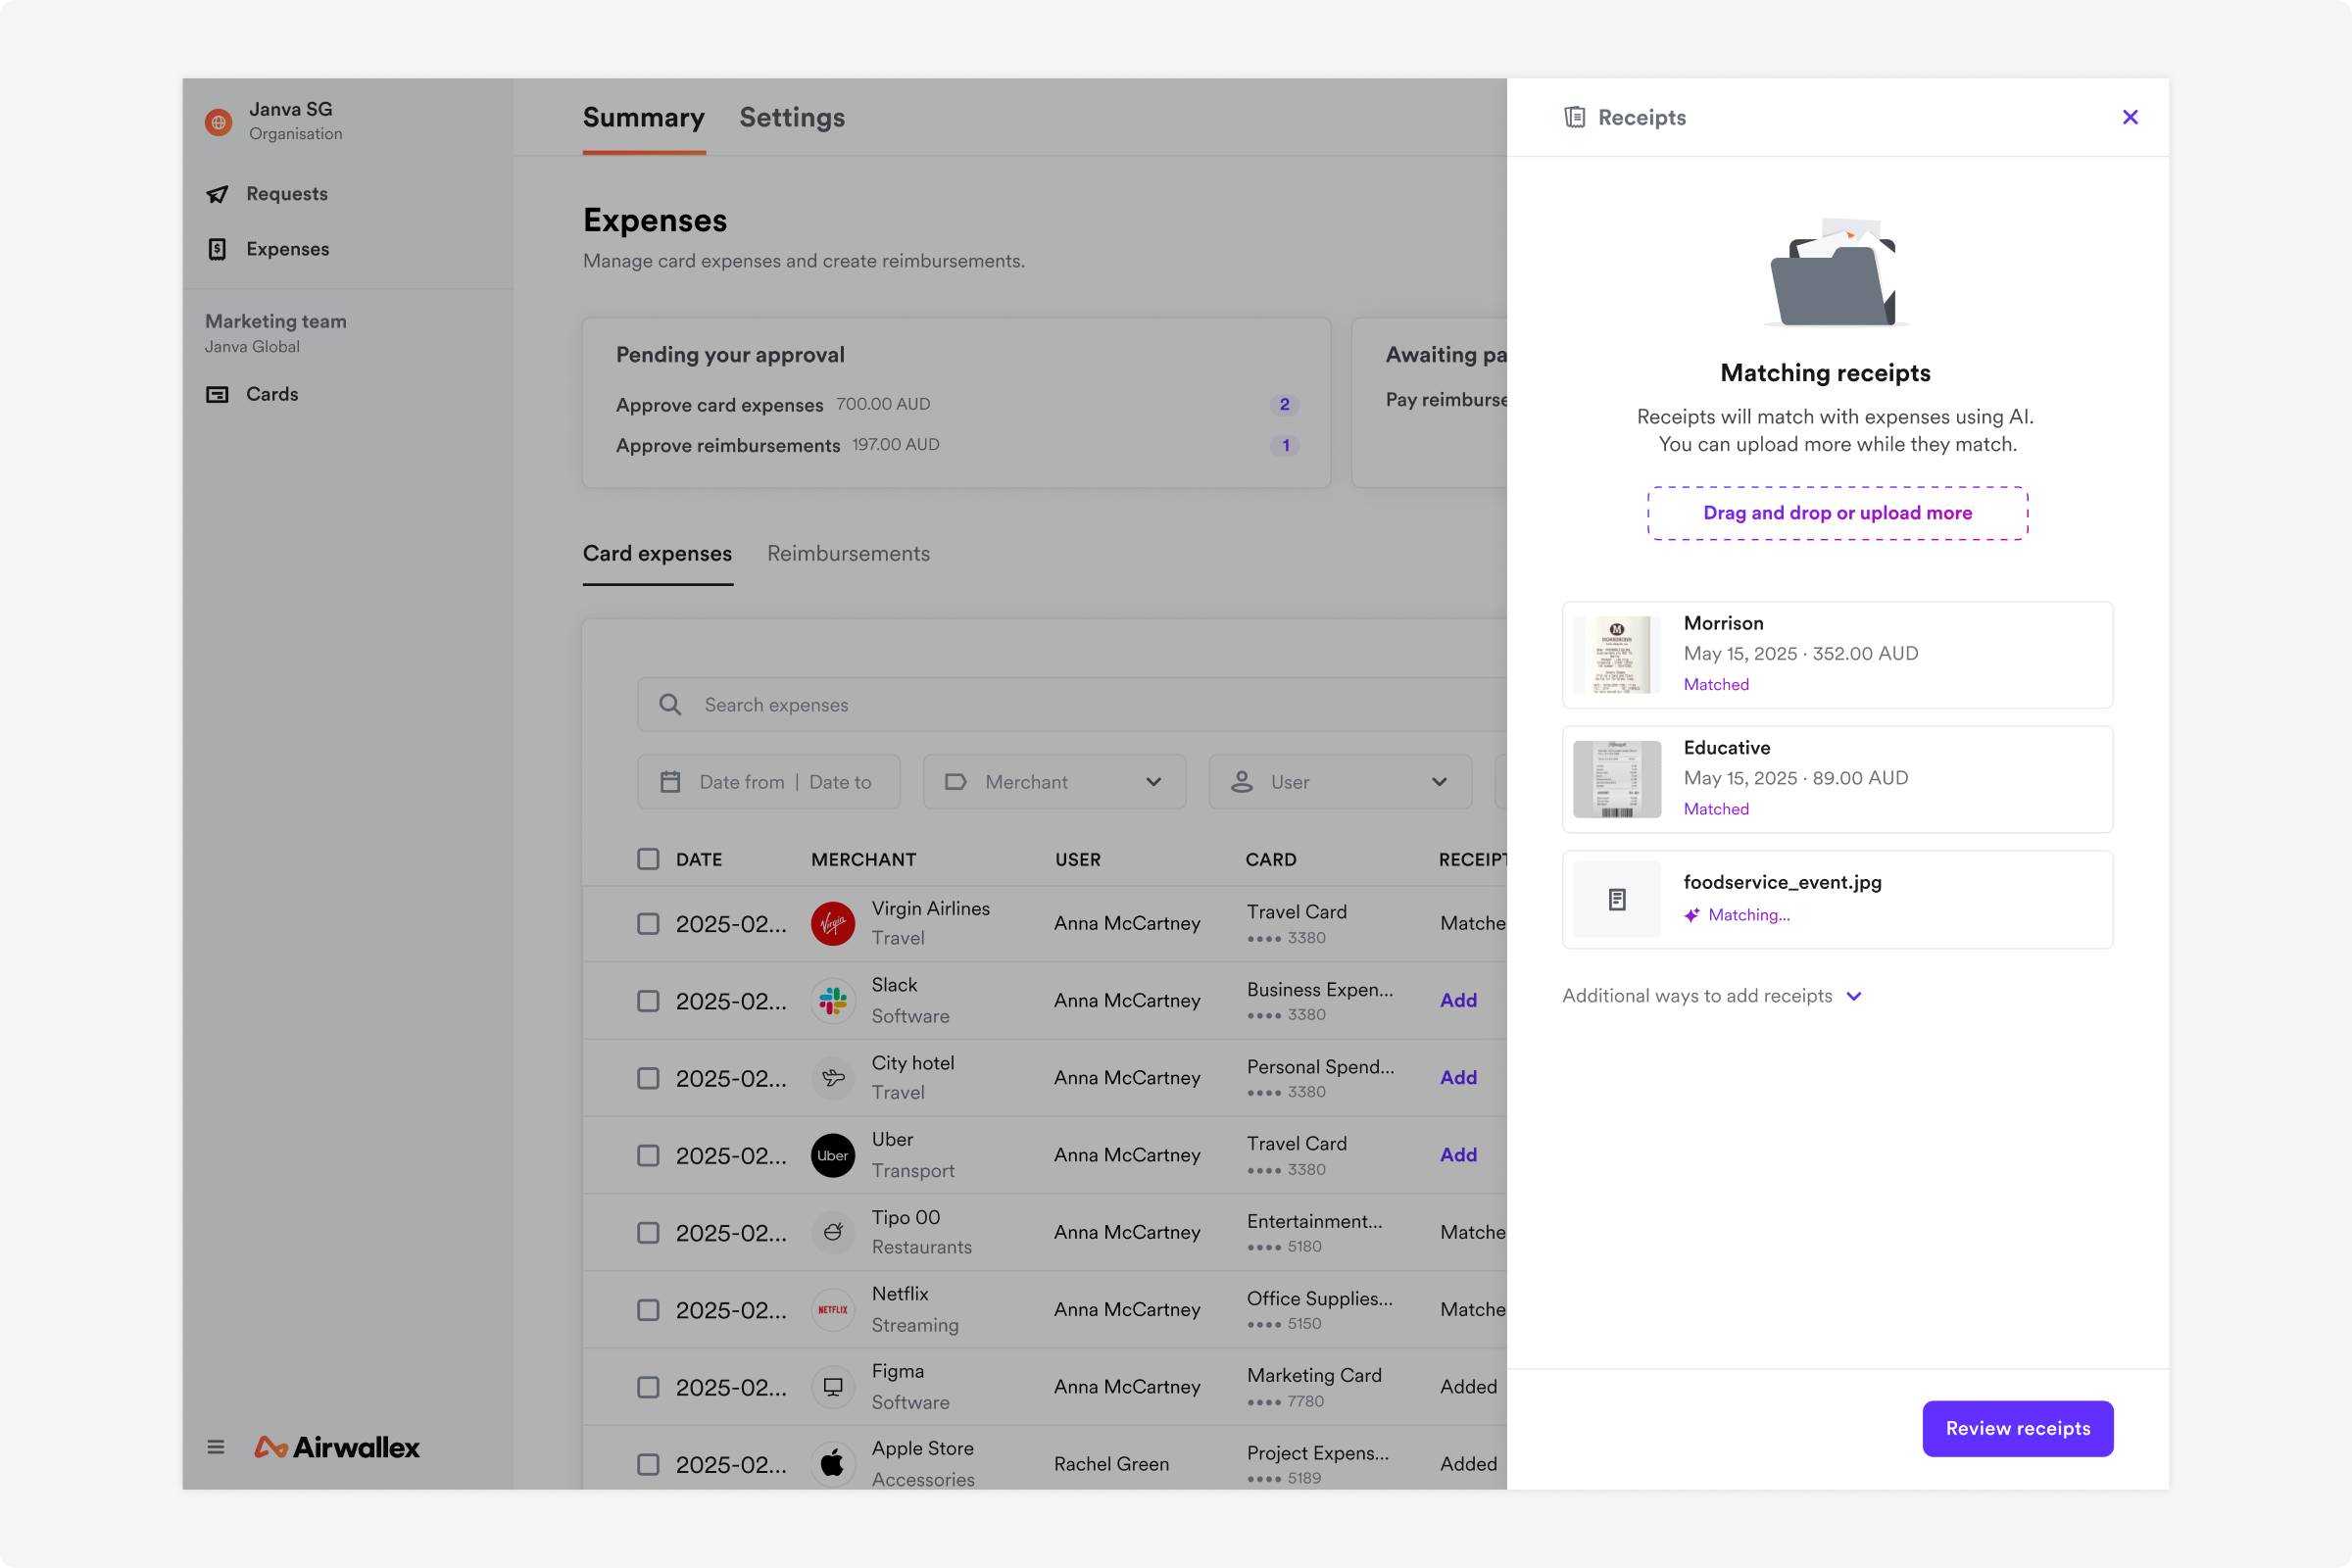Click Drag and drop or upload more
2352x1568 pixels.
click(1837, 513)
